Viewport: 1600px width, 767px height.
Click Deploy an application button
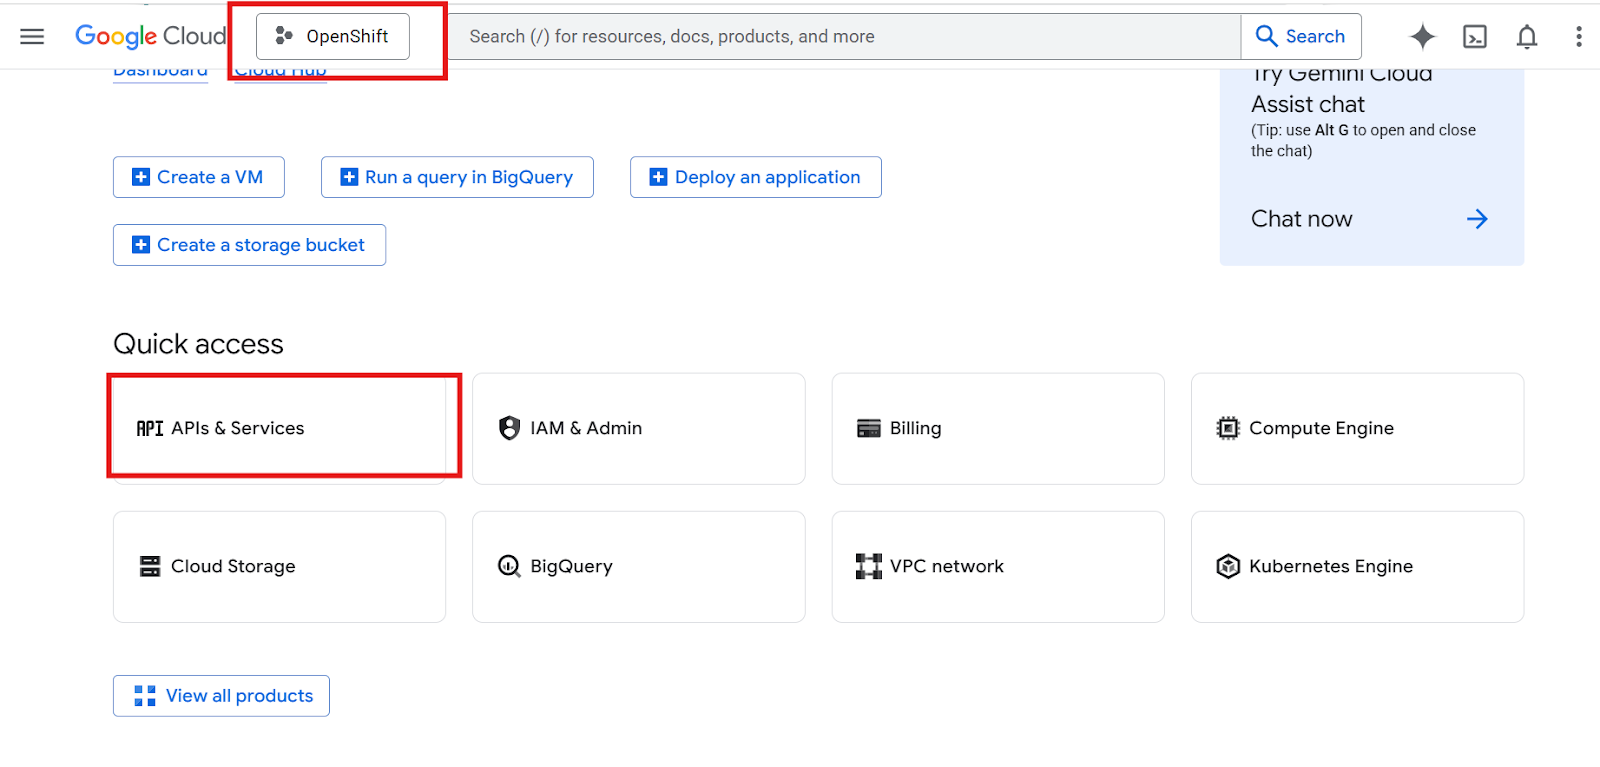pos(755,177)
